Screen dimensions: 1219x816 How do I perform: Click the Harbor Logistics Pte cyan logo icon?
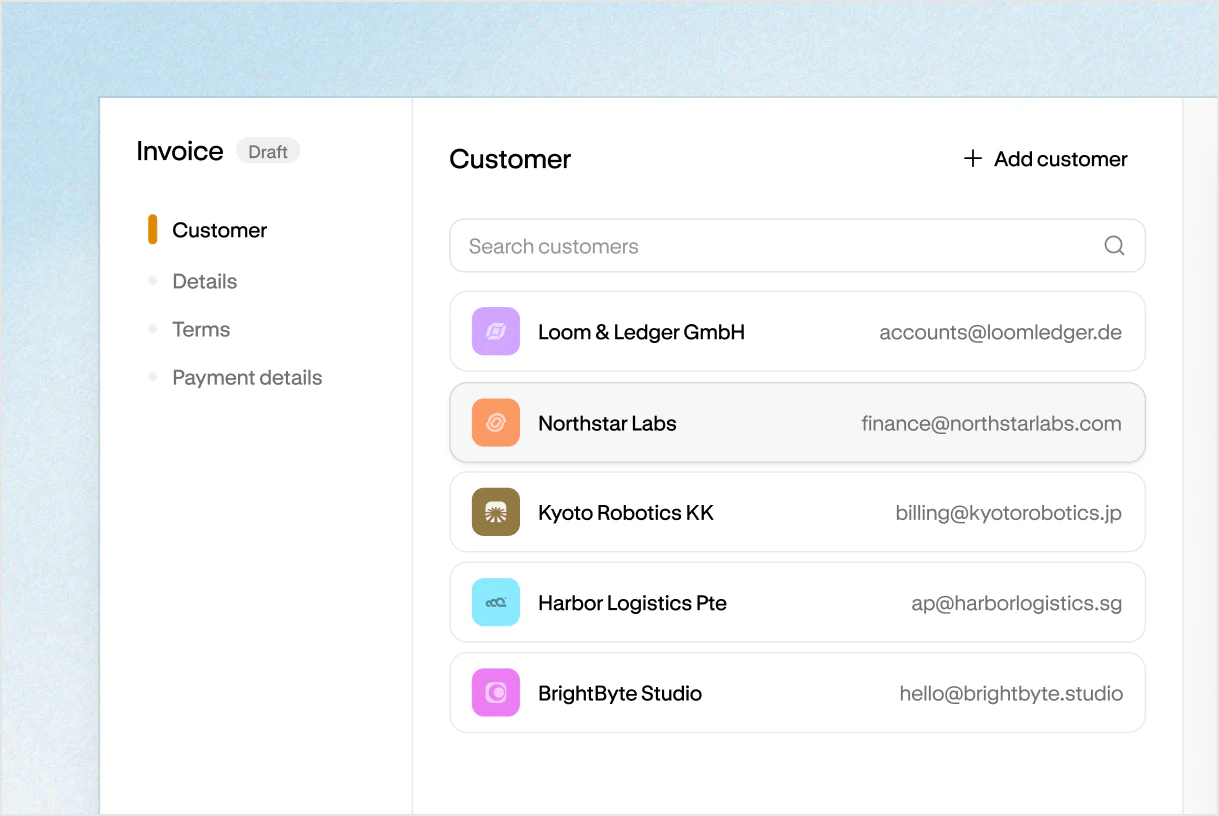click(x=496, y=602)
